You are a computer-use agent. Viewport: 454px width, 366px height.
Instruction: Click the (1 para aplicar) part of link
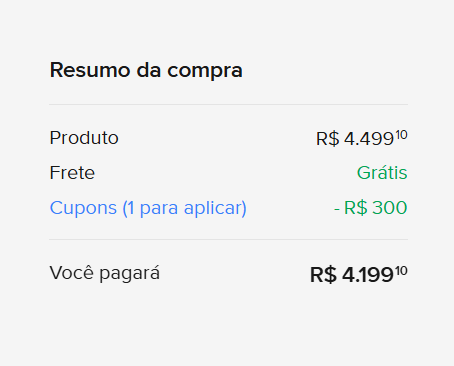click(185, 209)
